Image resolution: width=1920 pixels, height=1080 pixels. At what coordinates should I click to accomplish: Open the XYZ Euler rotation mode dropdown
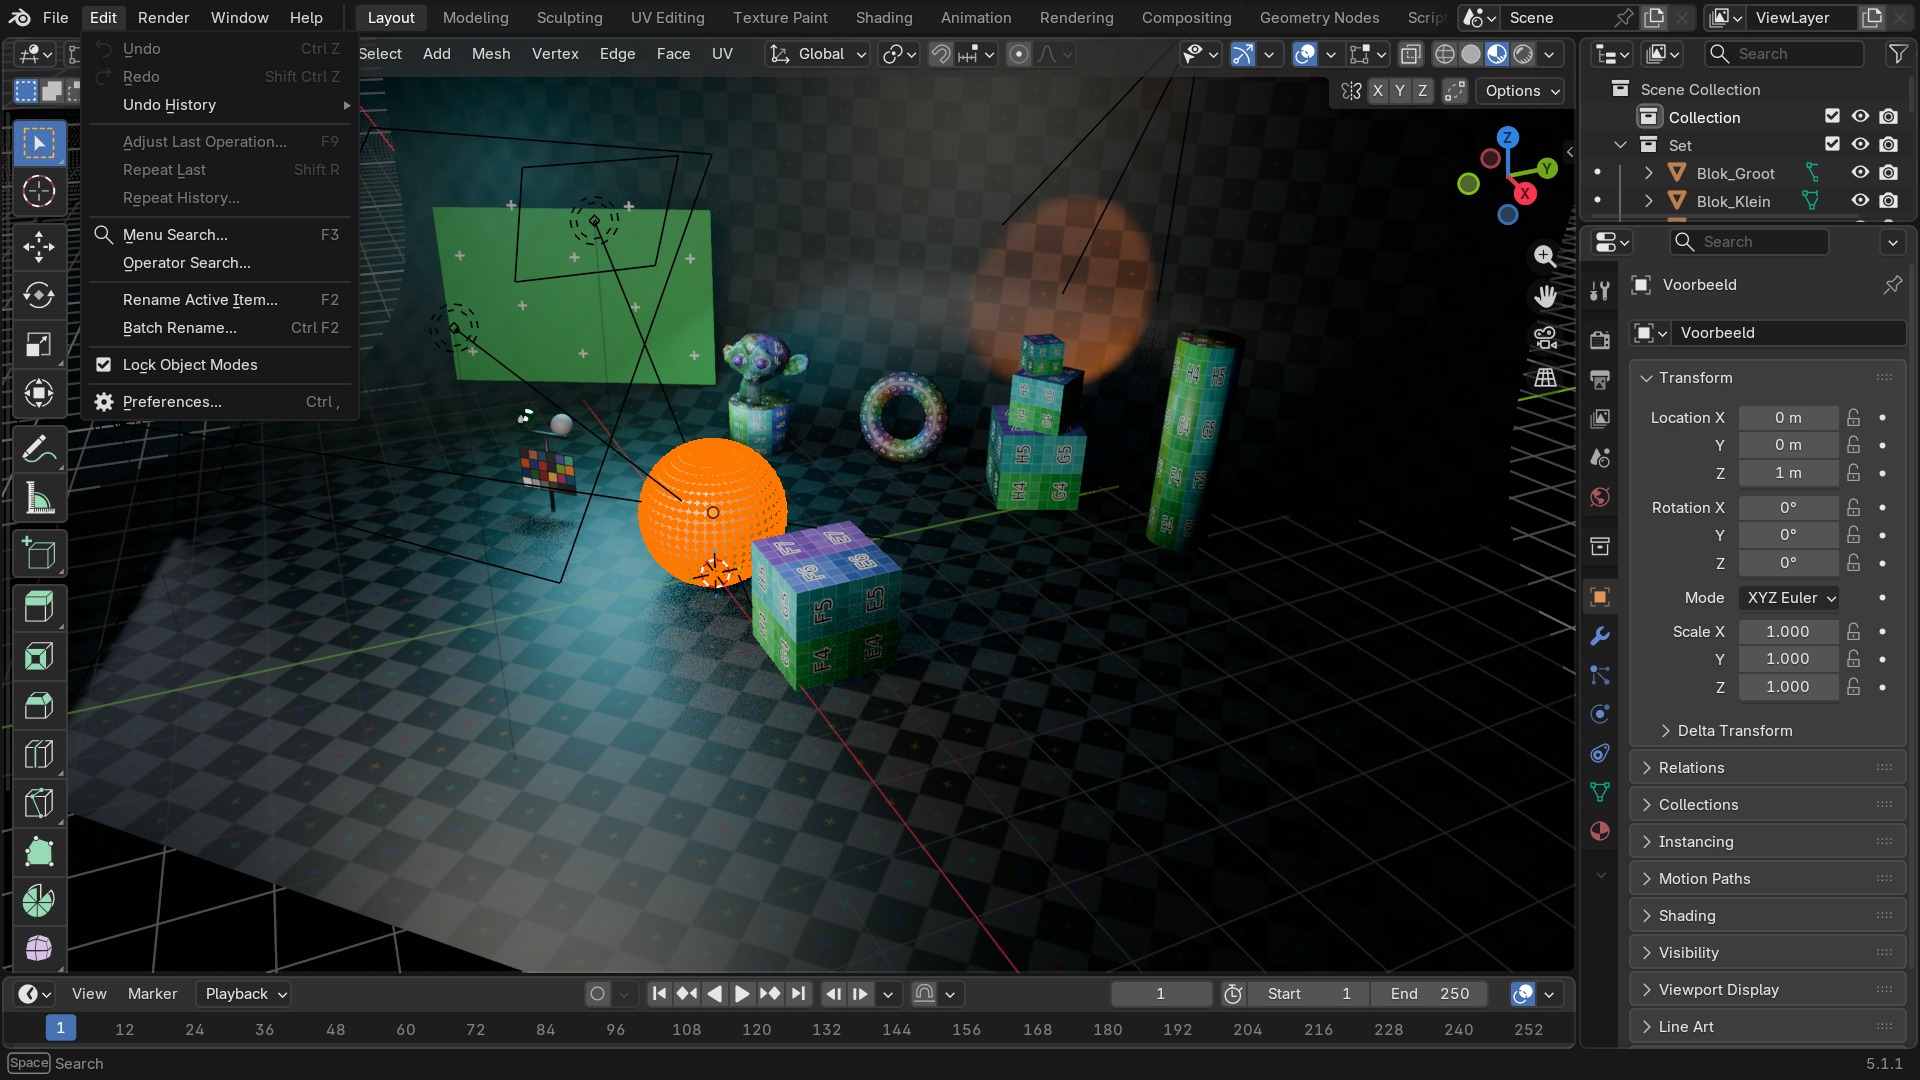point(1789,598)
